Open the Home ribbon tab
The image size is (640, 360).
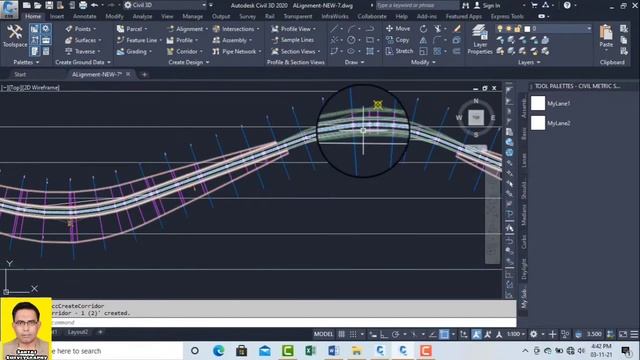[x=33, y=16]
